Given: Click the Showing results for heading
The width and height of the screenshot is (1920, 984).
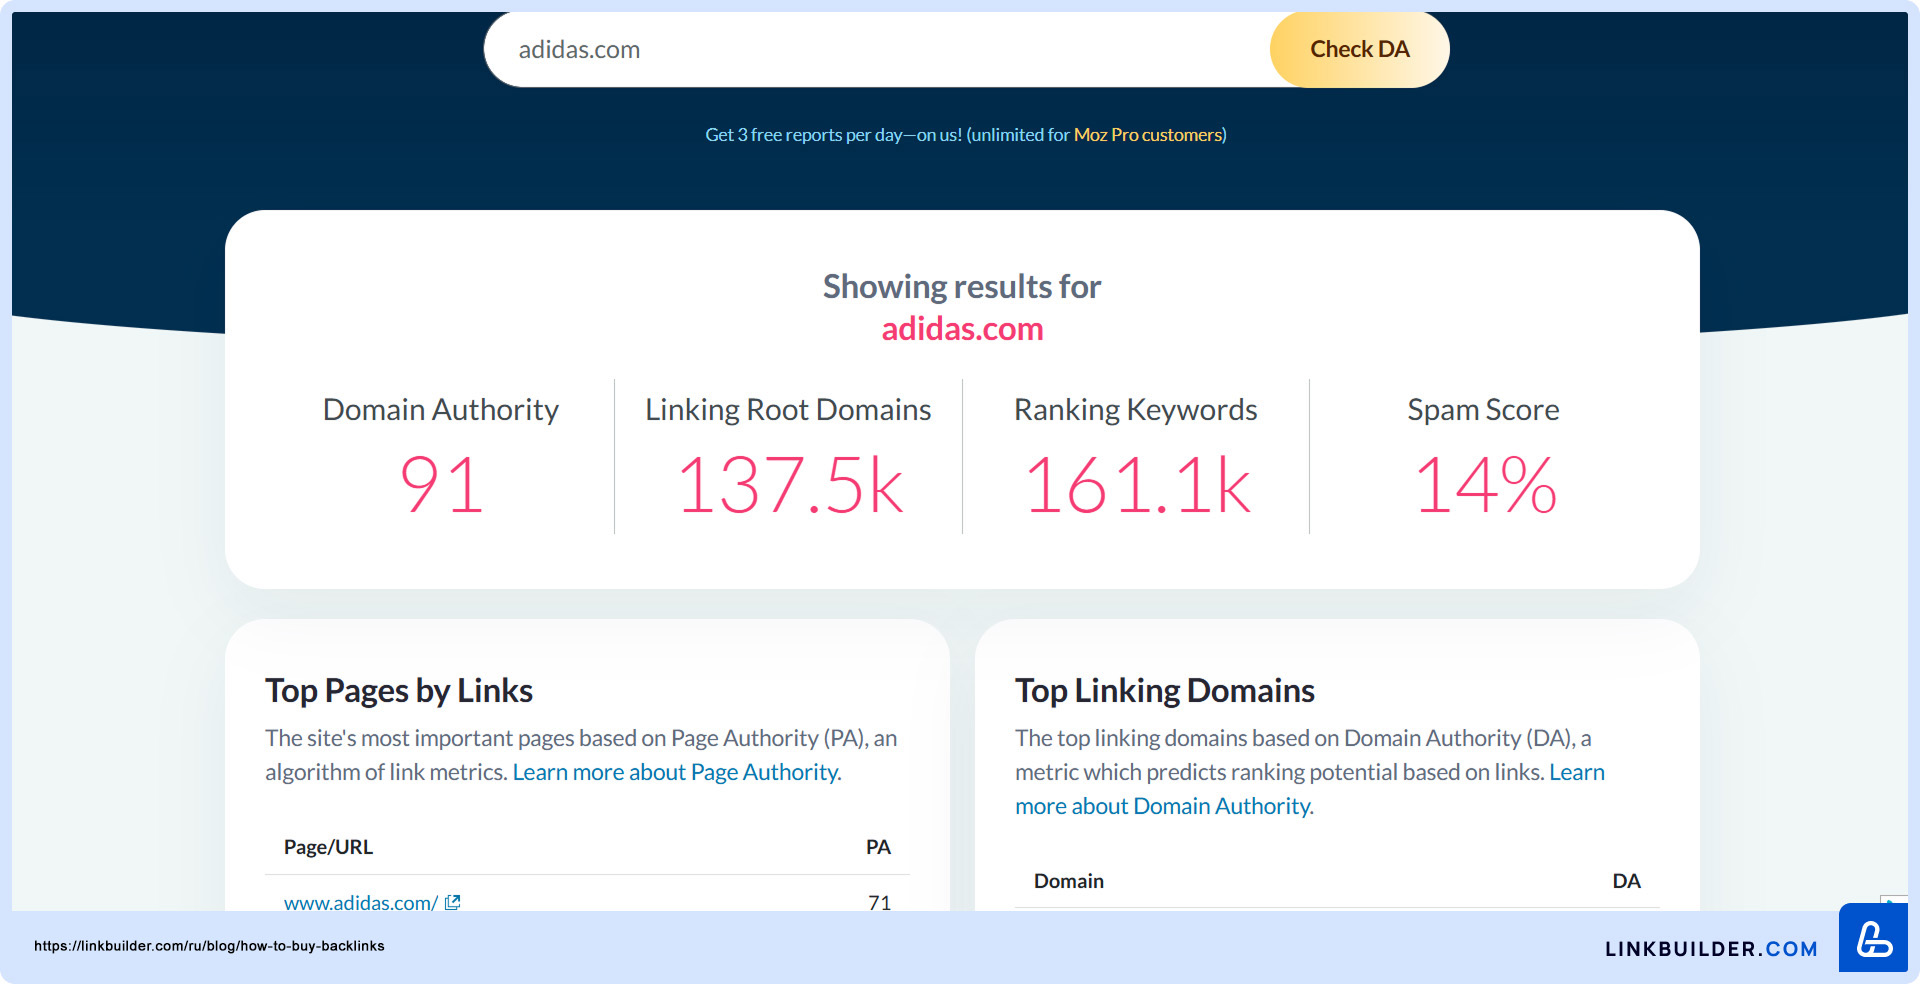Looking at the screenshot, I should pyautogui.click(x=962, y=287).
